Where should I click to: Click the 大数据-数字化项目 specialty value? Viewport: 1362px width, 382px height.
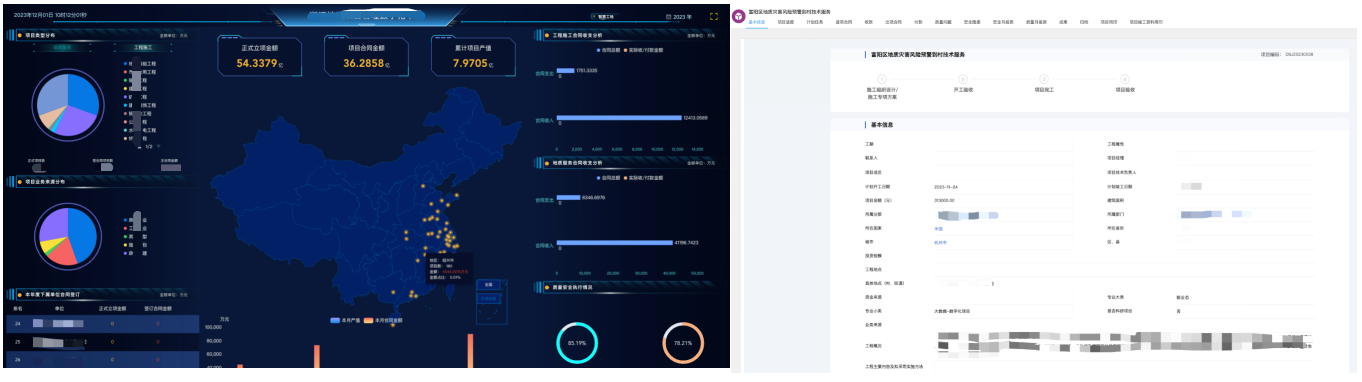pyautogui.click(x=952, y=311)
